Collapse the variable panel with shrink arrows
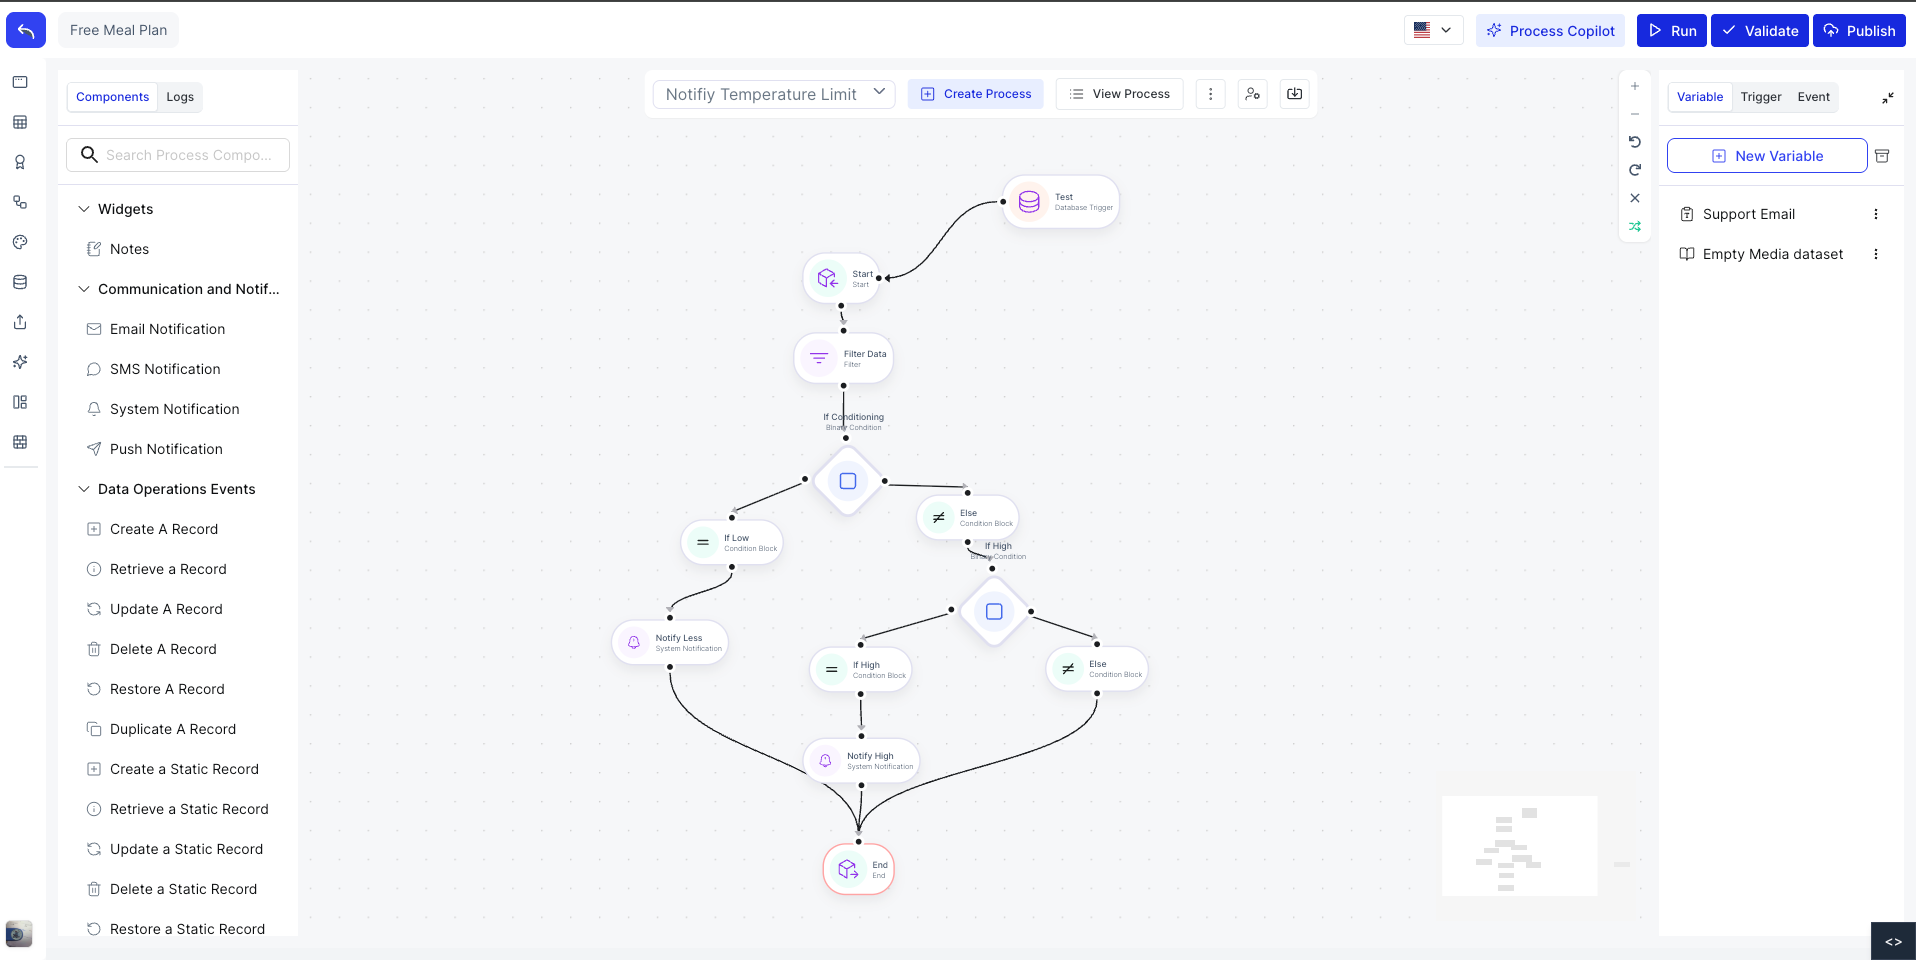The width and height of the screenshot is (1916, 960). [x=1888, y=98]
